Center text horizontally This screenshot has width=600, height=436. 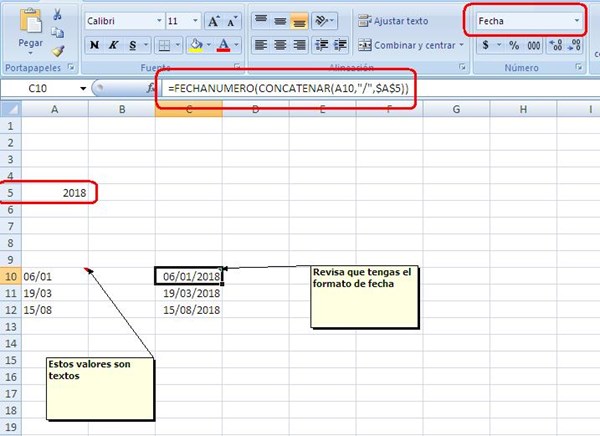pyautogui.click(x=280, y=45)
